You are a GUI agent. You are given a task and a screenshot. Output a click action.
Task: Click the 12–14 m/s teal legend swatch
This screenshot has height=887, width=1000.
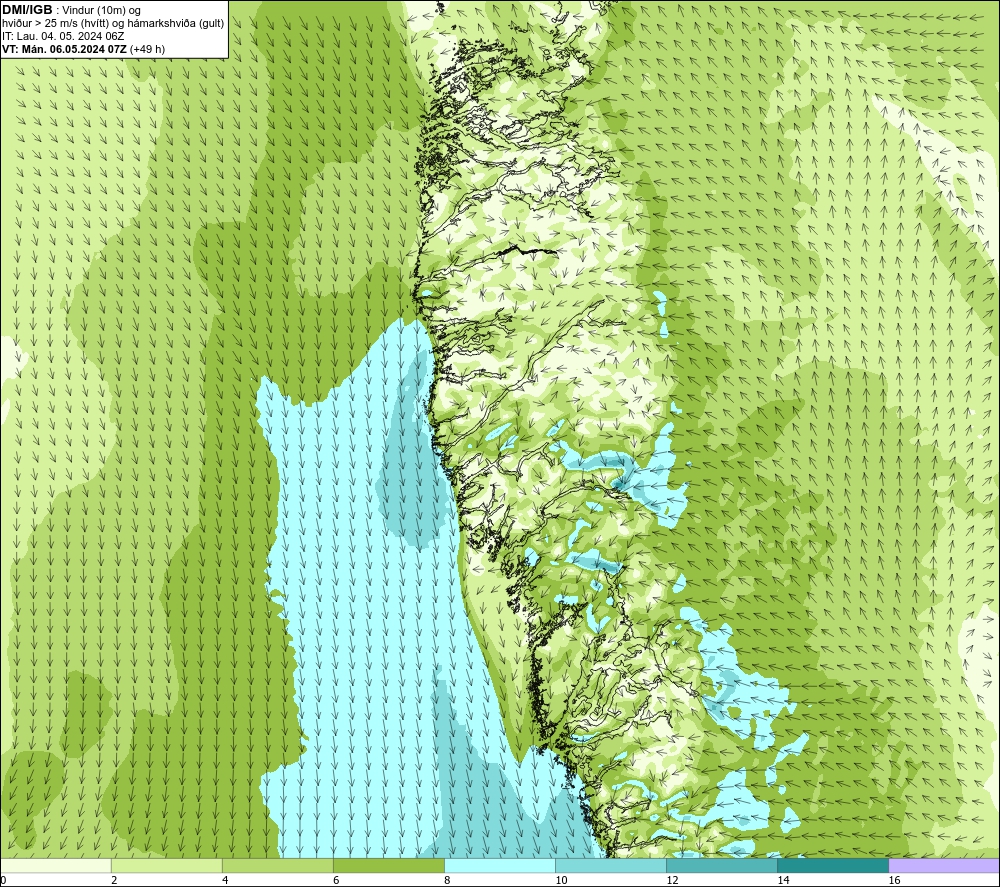pos(722,865)
